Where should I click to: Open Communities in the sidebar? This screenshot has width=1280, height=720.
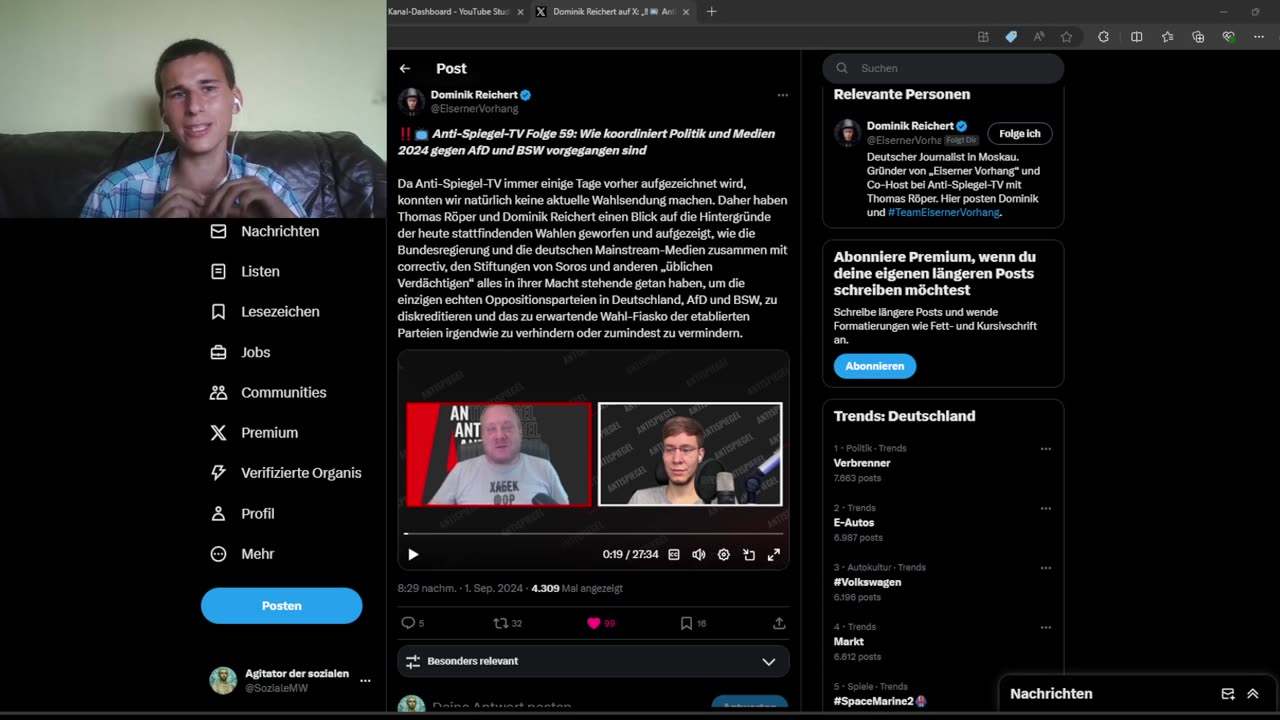[x=268, y=392]
